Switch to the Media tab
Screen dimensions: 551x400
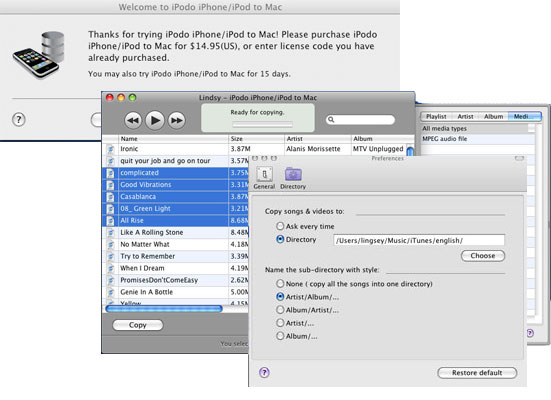(x=525, y=116)
